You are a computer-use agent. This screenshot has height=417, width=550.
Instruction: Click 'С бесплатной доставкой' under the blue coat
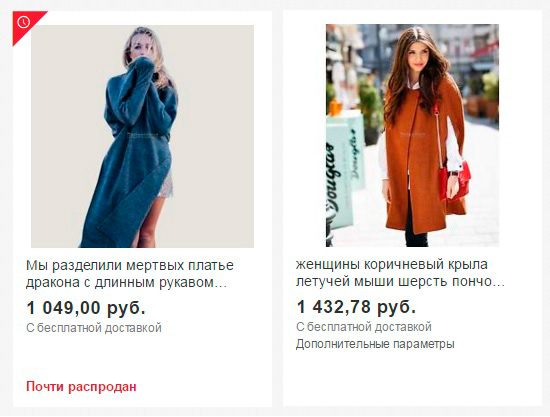[94, 328]
